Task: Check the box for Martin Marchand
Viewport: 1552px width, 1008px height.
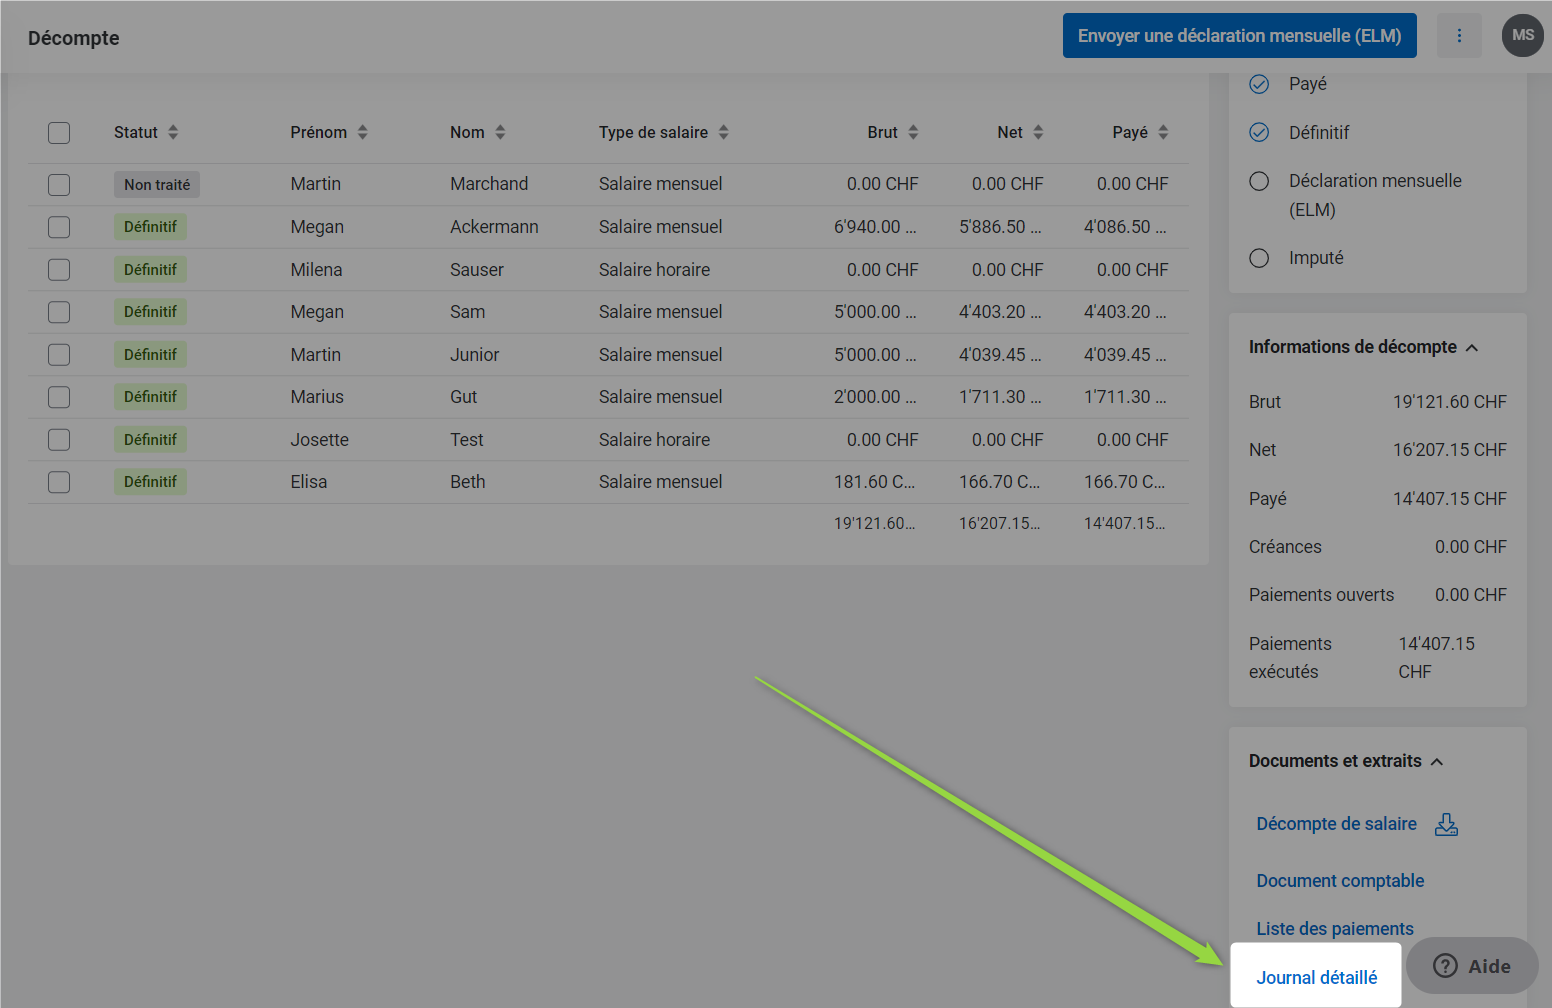Action: 59,185
